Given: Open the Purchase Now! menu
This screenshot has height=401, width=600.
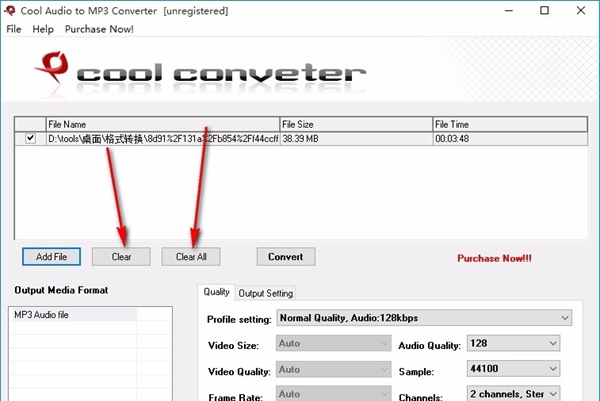Looking at the screenshot, I should pos(99,29).
